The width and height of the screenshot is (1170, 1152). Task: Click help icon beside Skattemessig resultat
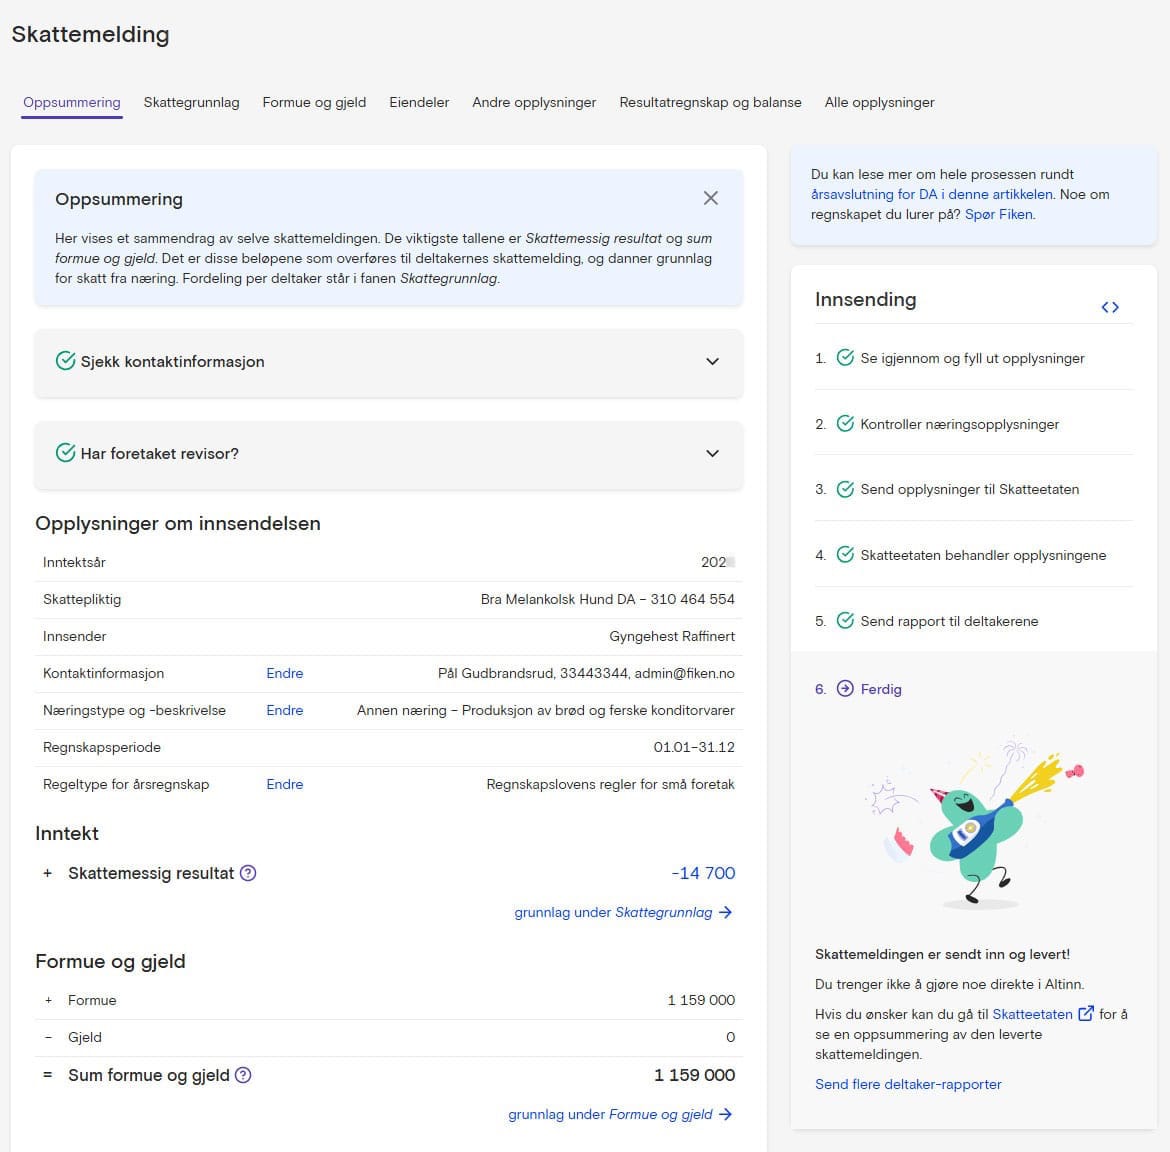249,873
